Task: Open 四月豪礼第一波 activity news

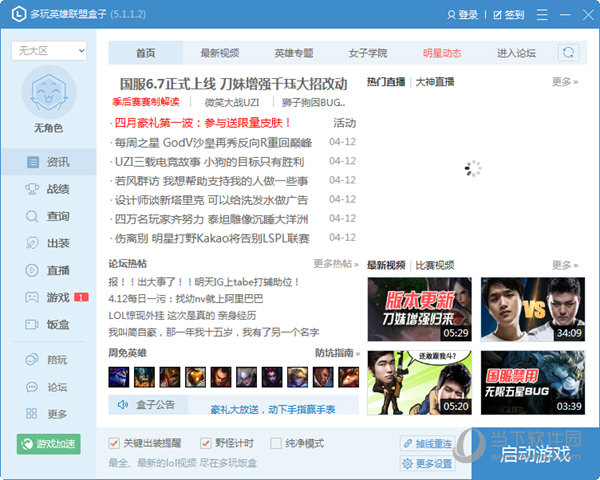Action: (203, 123)
